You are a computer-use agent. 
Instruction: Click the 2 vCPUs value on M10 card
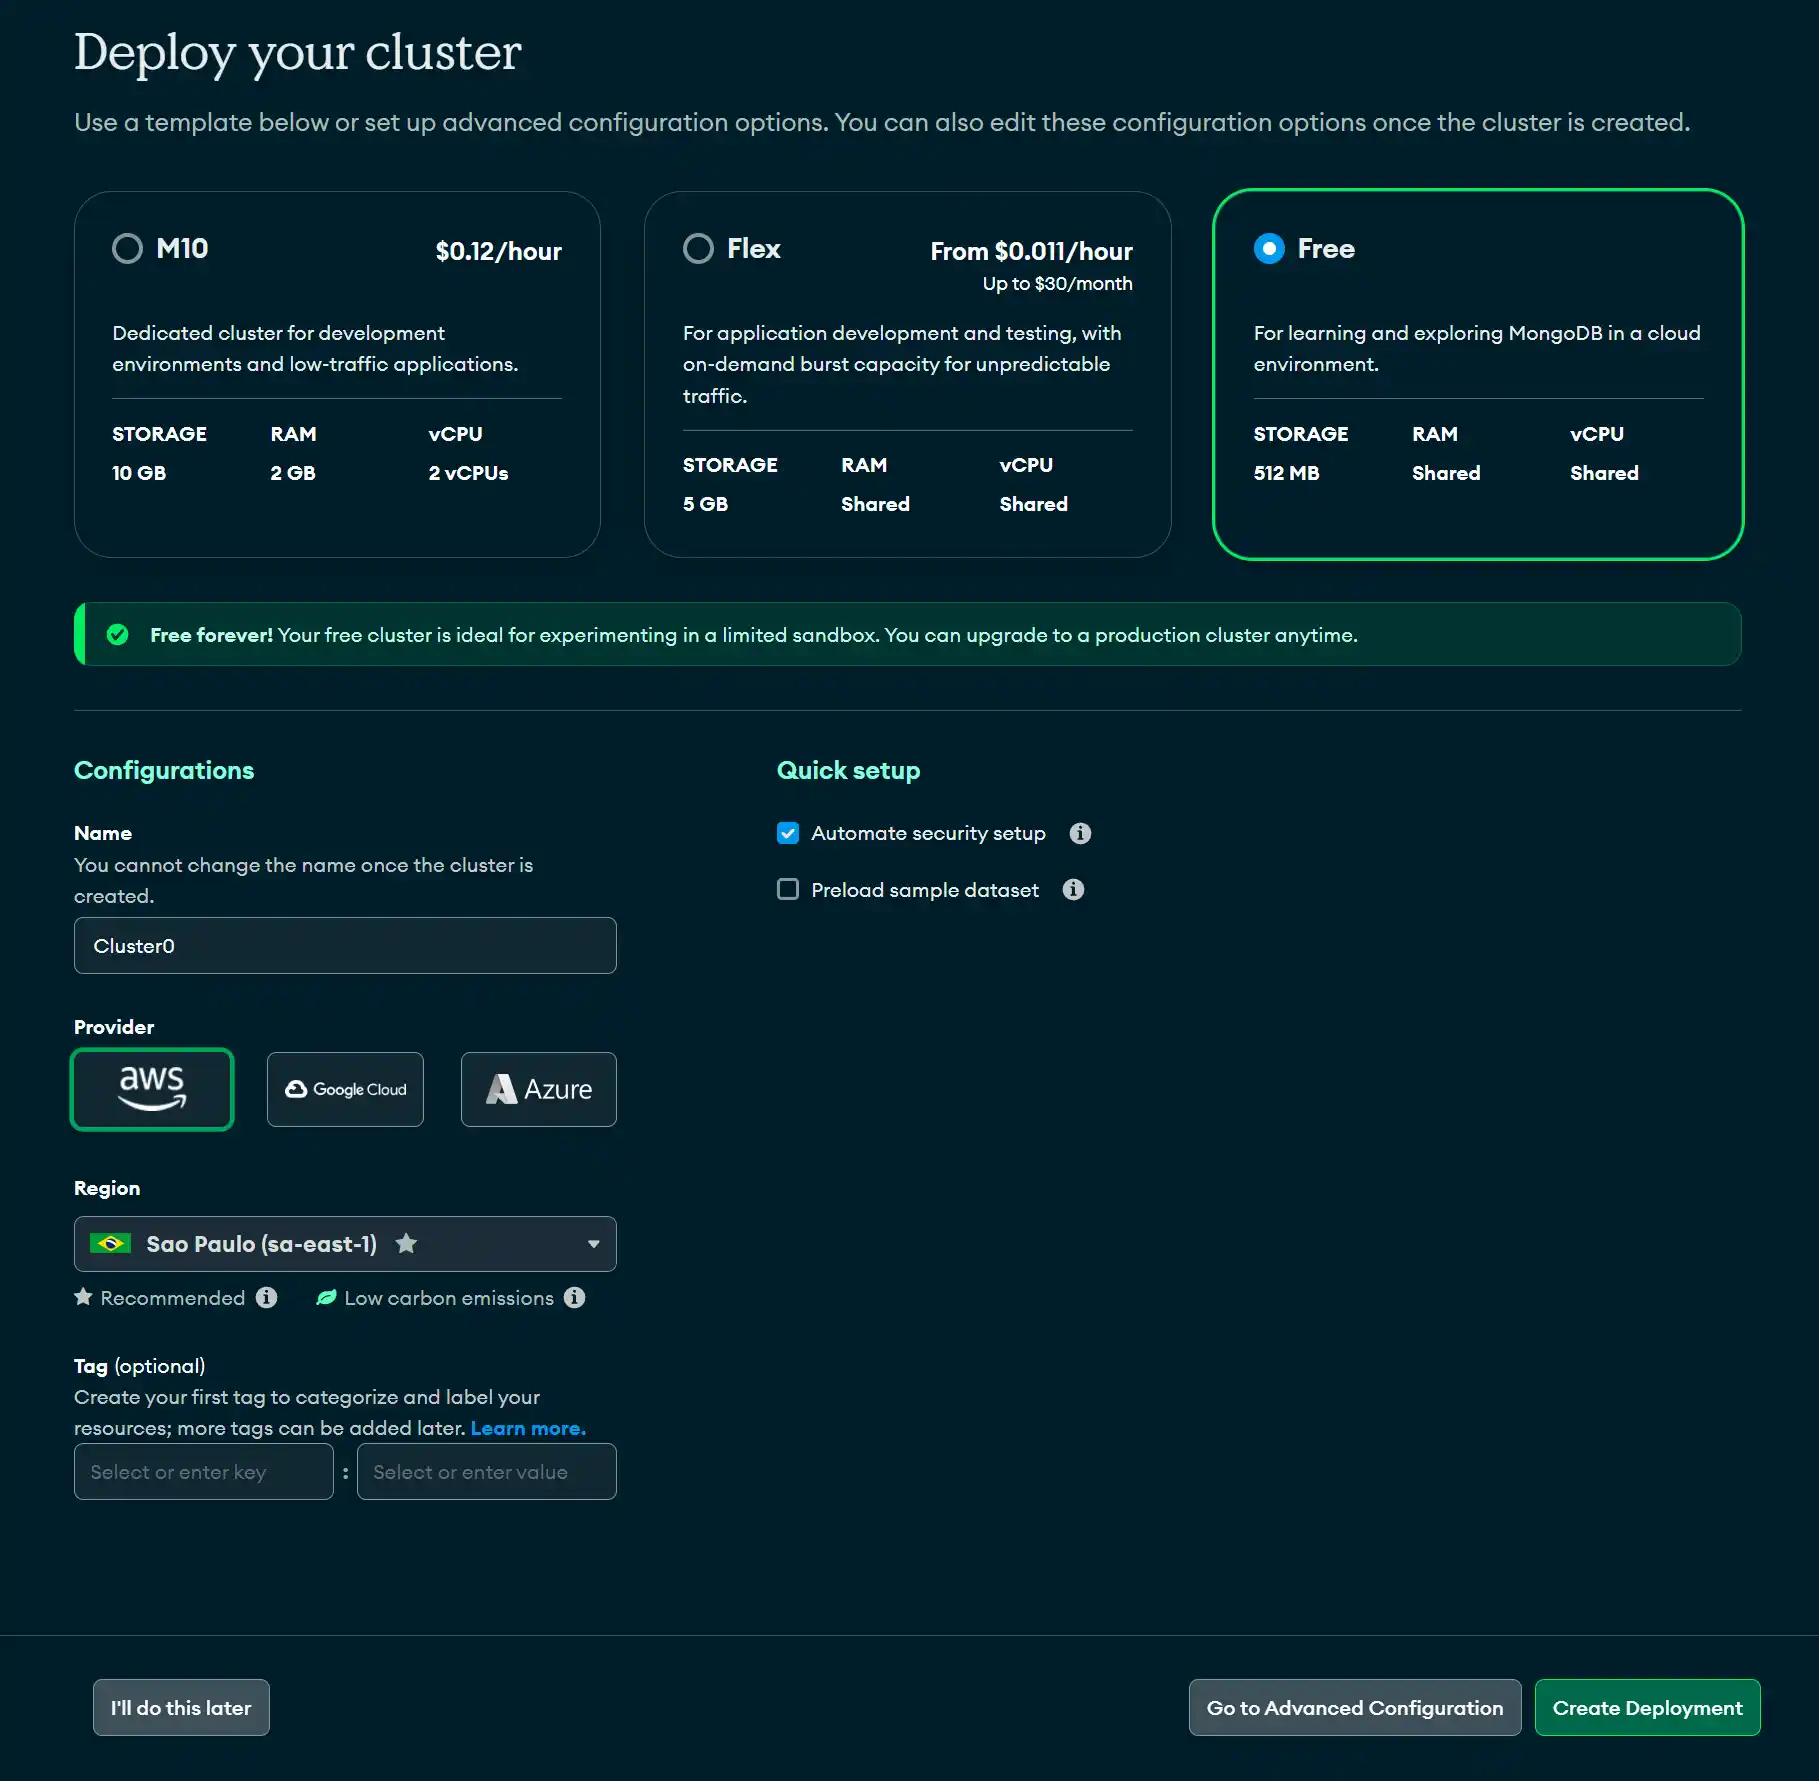tap(469, 473)
